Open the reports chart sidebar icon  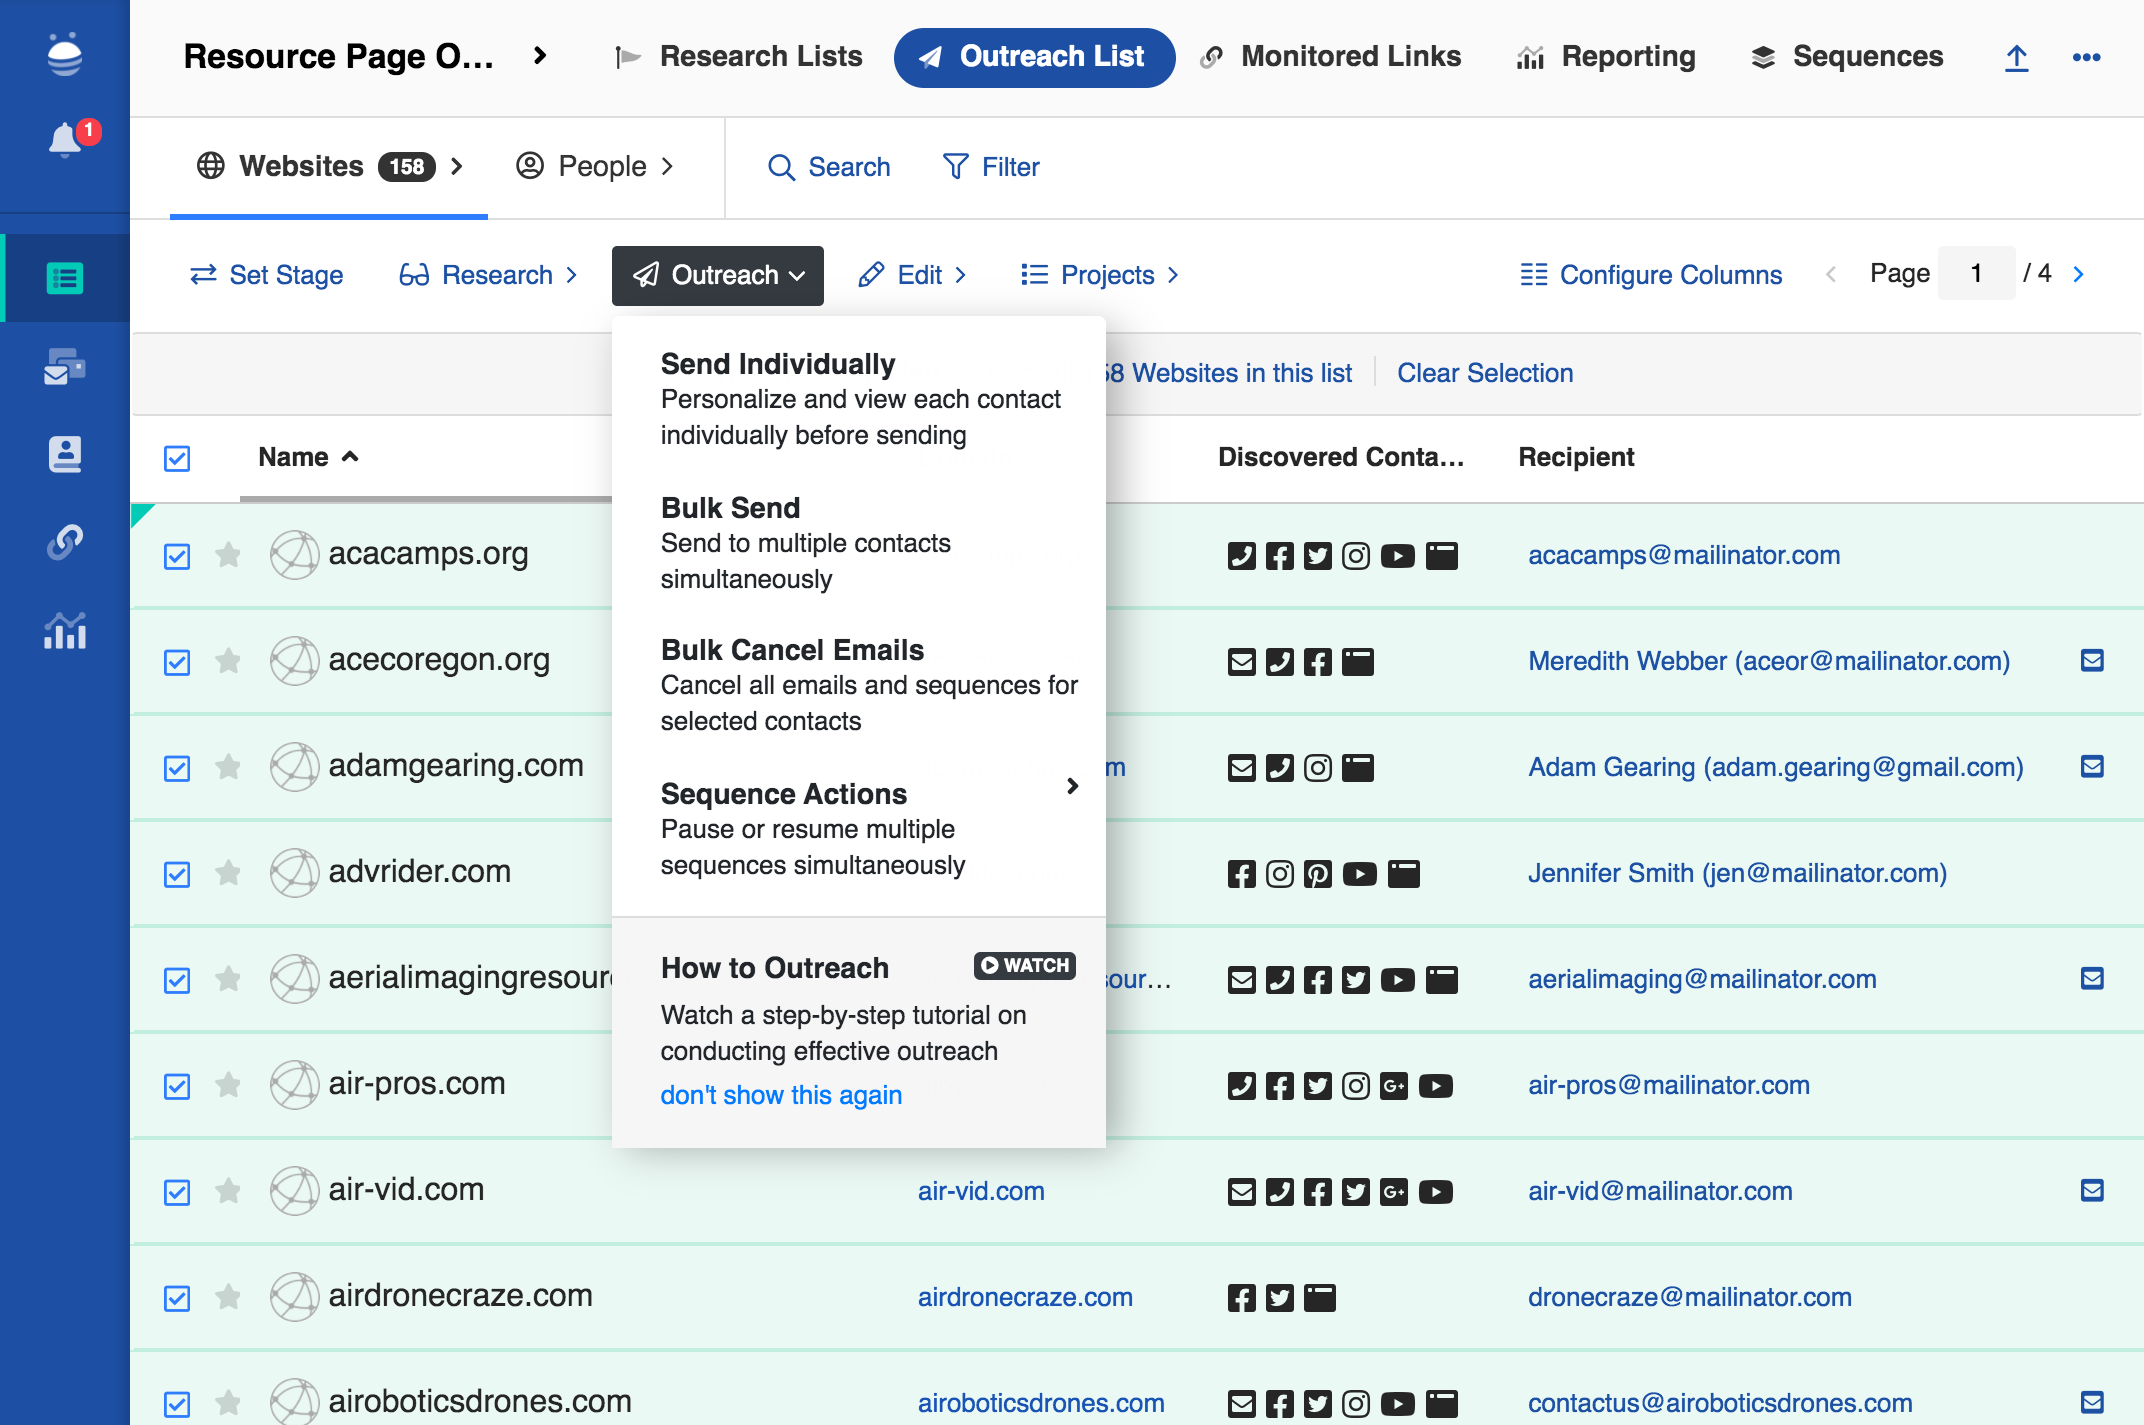click(x=65, y=631)
